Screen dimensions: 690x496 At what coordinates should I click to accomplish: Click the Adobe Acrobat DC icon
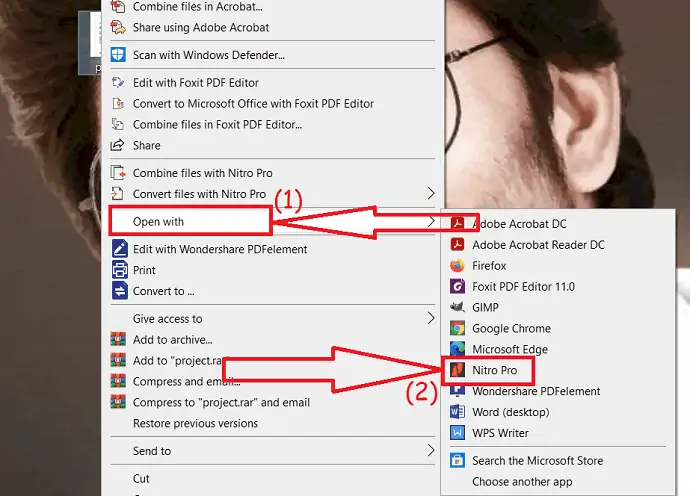tap(457, 224)
